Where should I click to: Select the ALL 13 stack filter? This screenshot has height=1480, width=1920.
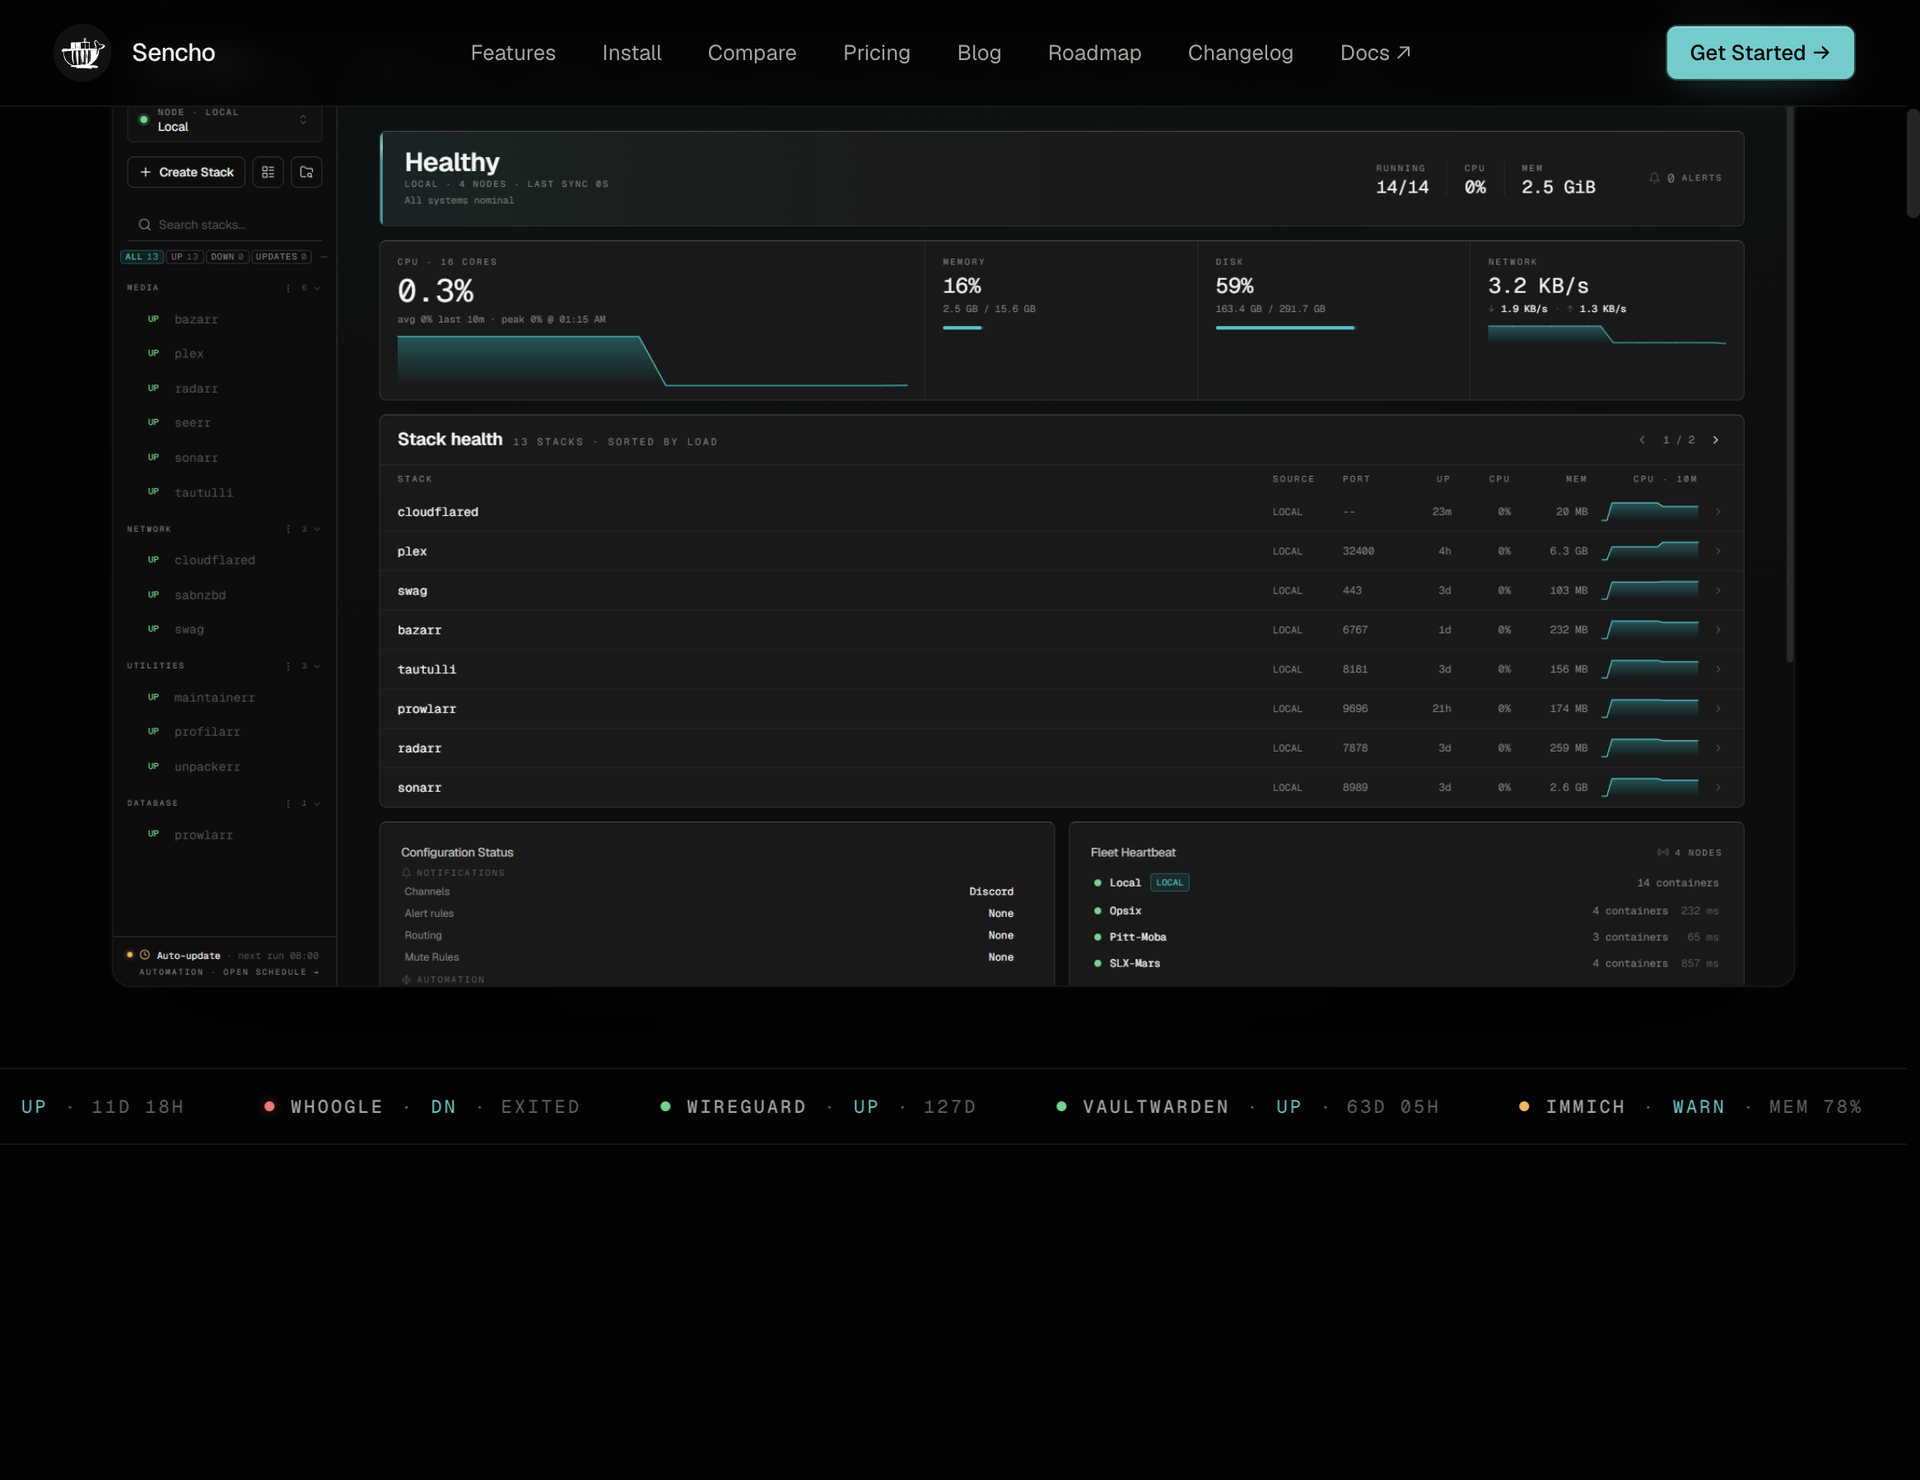142,257
